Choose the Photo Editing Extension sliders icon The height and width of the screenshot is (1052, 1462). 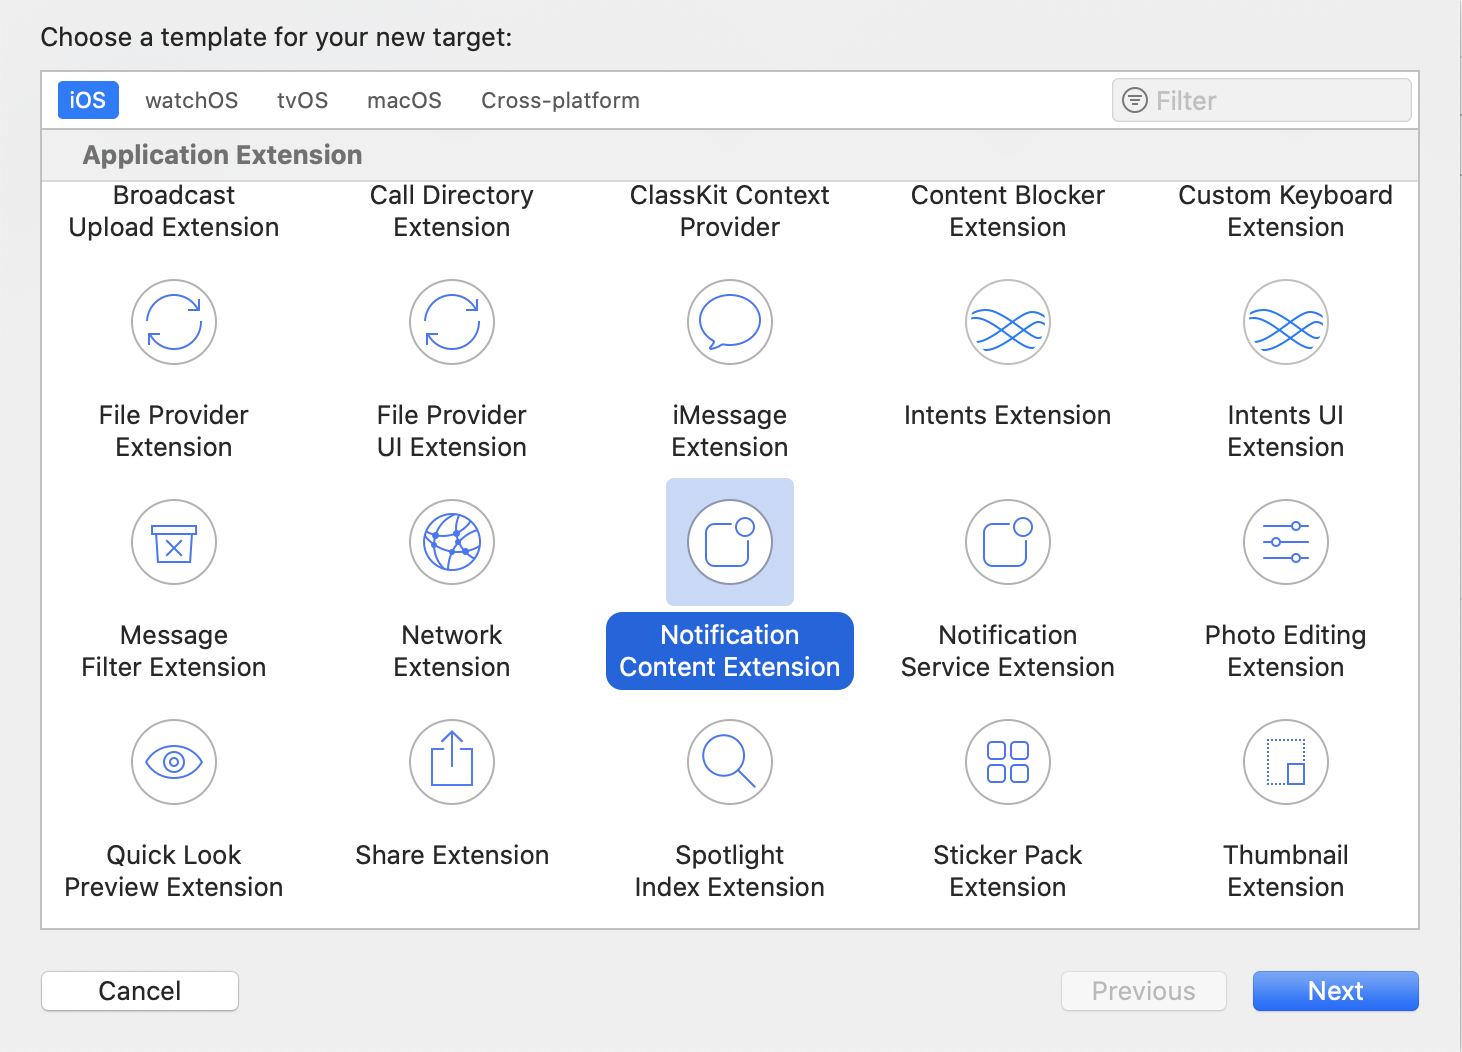pyautogui.click(x=1286, y=542)
